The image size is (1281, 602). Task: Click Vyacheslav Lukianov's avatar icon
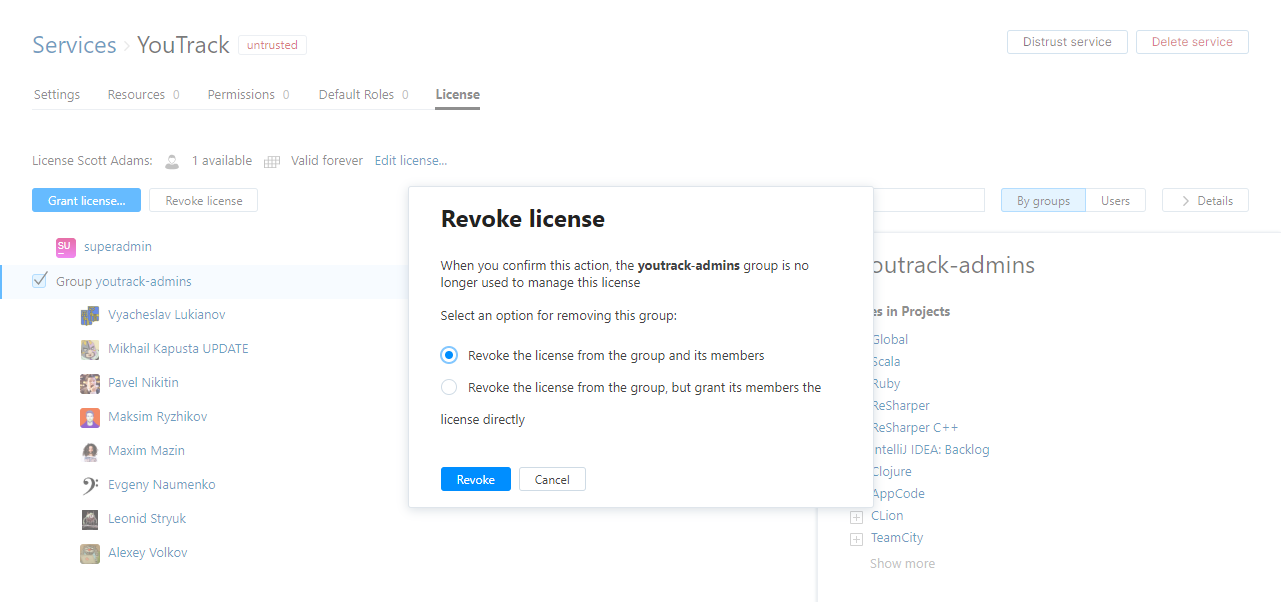(x=90, y=315)
